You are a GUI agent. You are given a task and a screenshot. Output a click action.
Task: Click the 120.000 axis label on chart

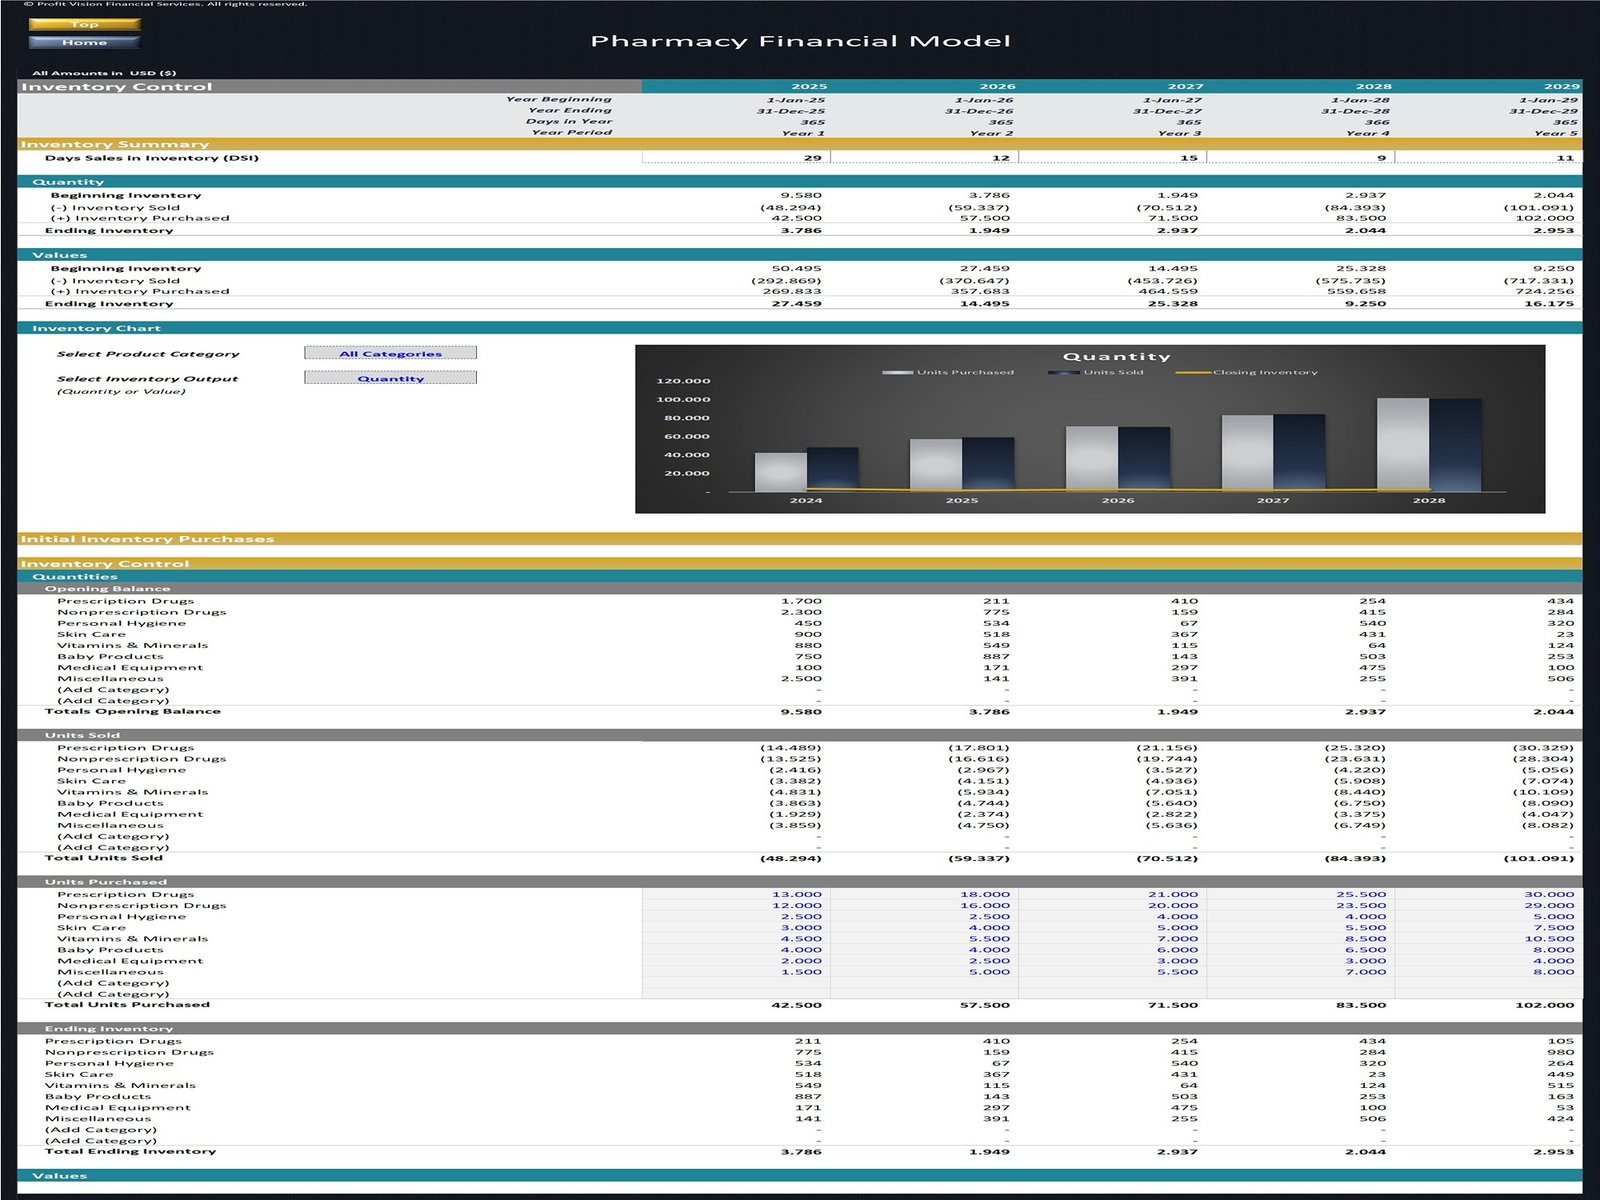click(x=683, y=381)
